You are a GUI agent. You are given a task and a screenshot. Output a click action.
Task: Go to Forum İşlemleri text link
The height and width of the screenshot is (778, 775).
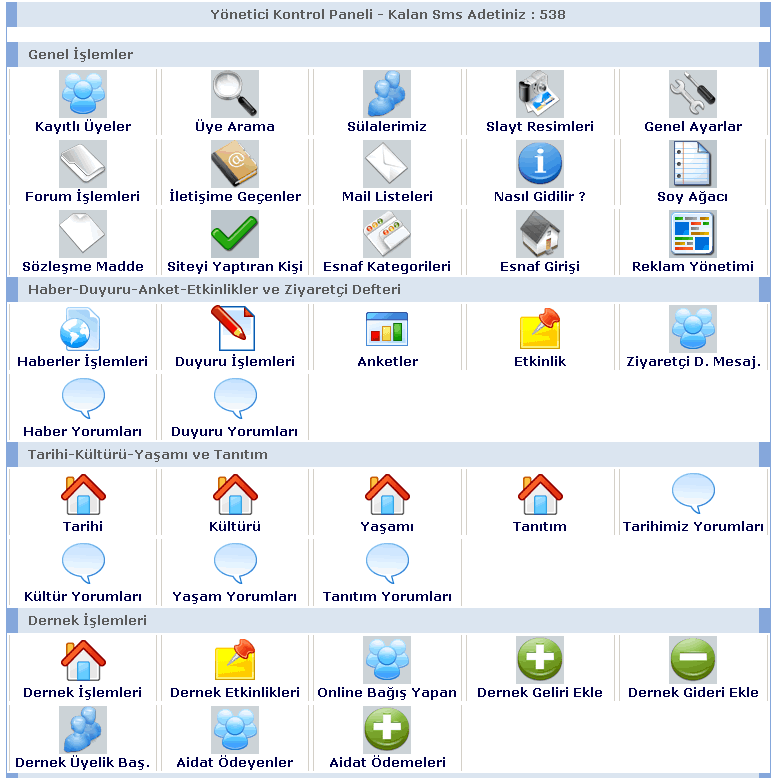(82, 196)
